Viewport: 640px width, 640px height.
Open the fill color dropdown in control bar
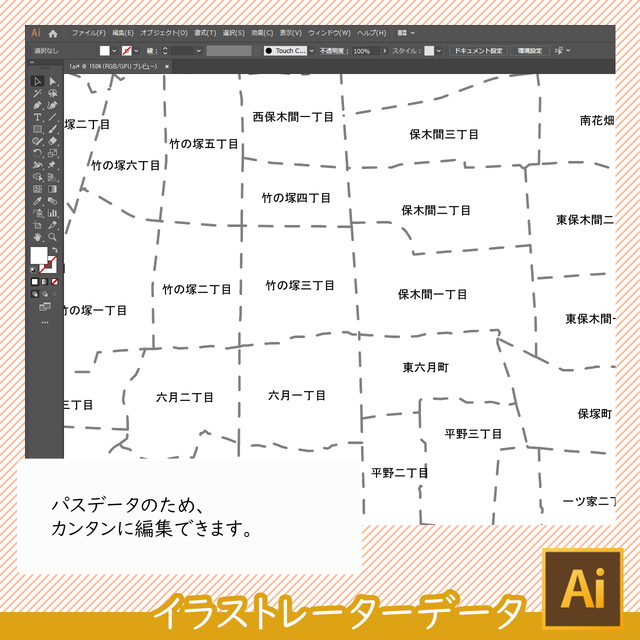(x=114, y=51)
